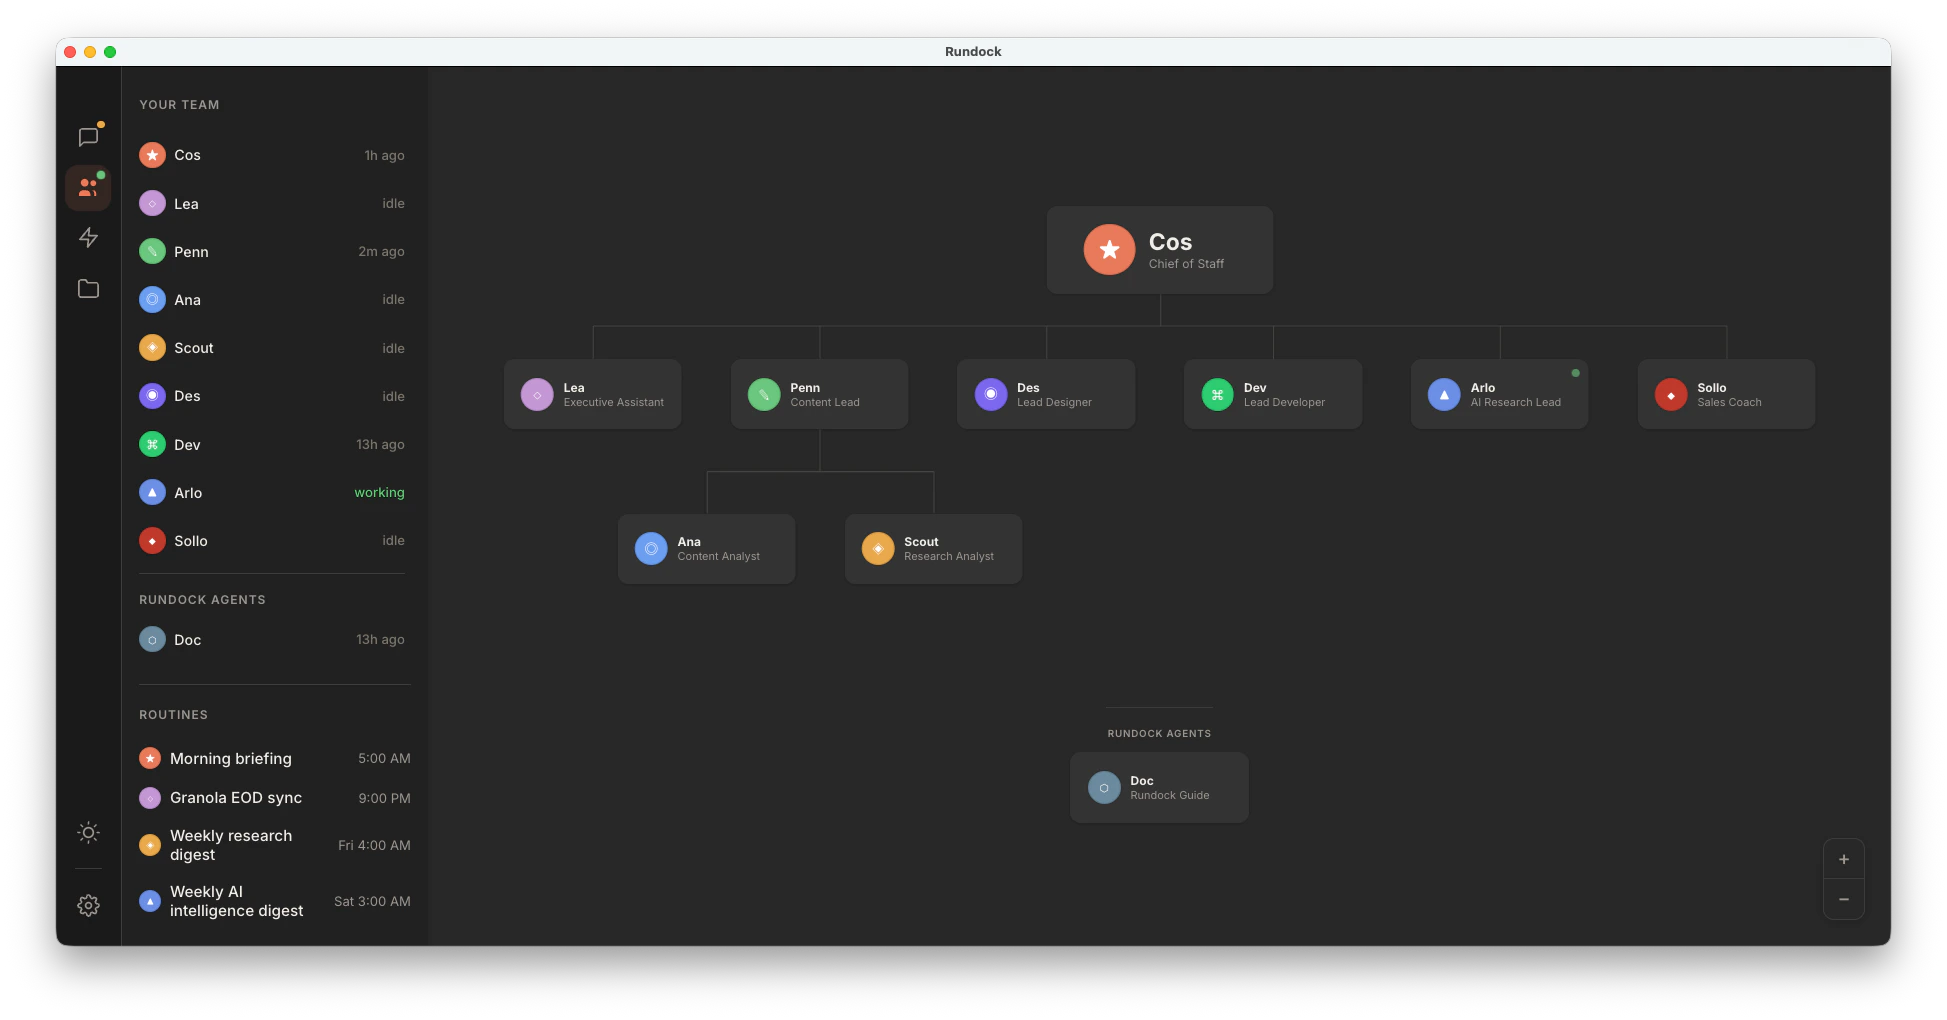
Task: Click Sollo's red avatar in team list
Action: (152, 540)
